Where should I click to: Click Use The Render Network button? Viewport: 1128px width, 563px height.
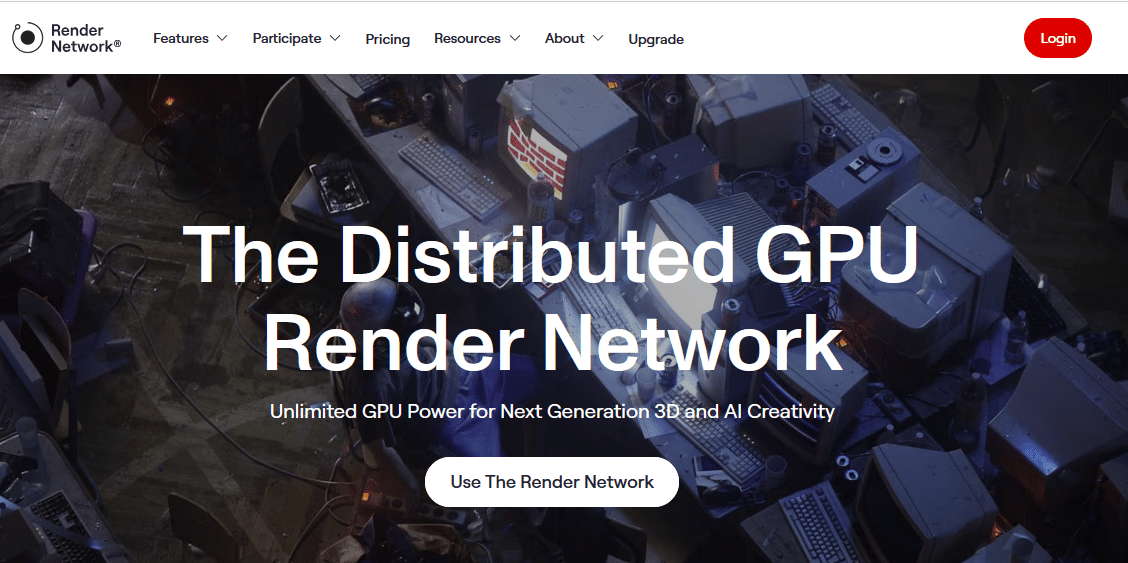click(552, 482)
